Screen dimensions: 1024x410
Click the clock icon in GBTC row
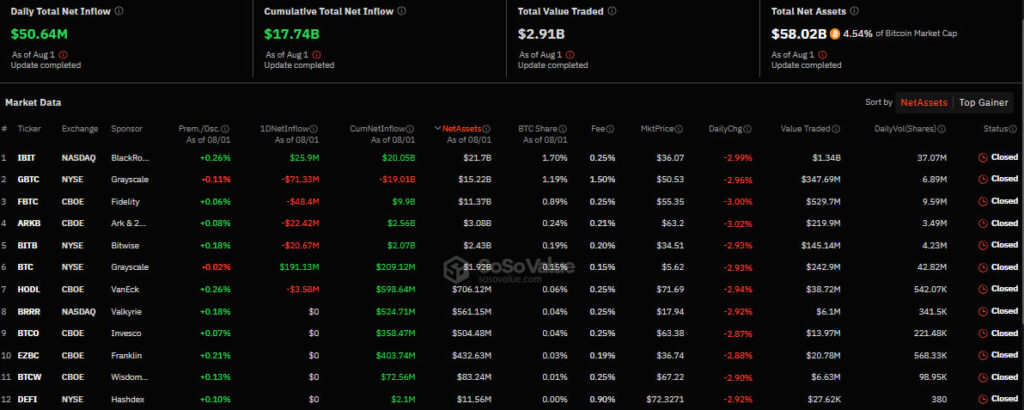click(983, 179)
